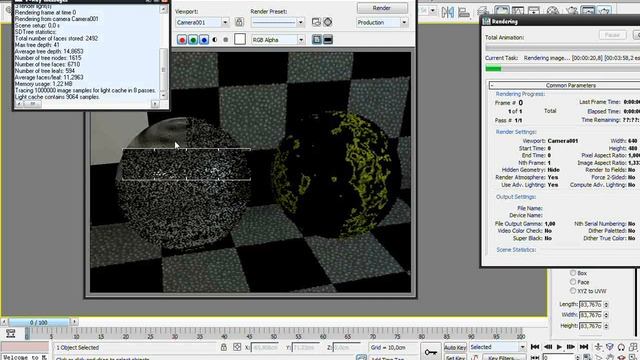Adjust the Length spinner arrows
The height and width of the screenshot is (360, 640).
tap(606, 304)
